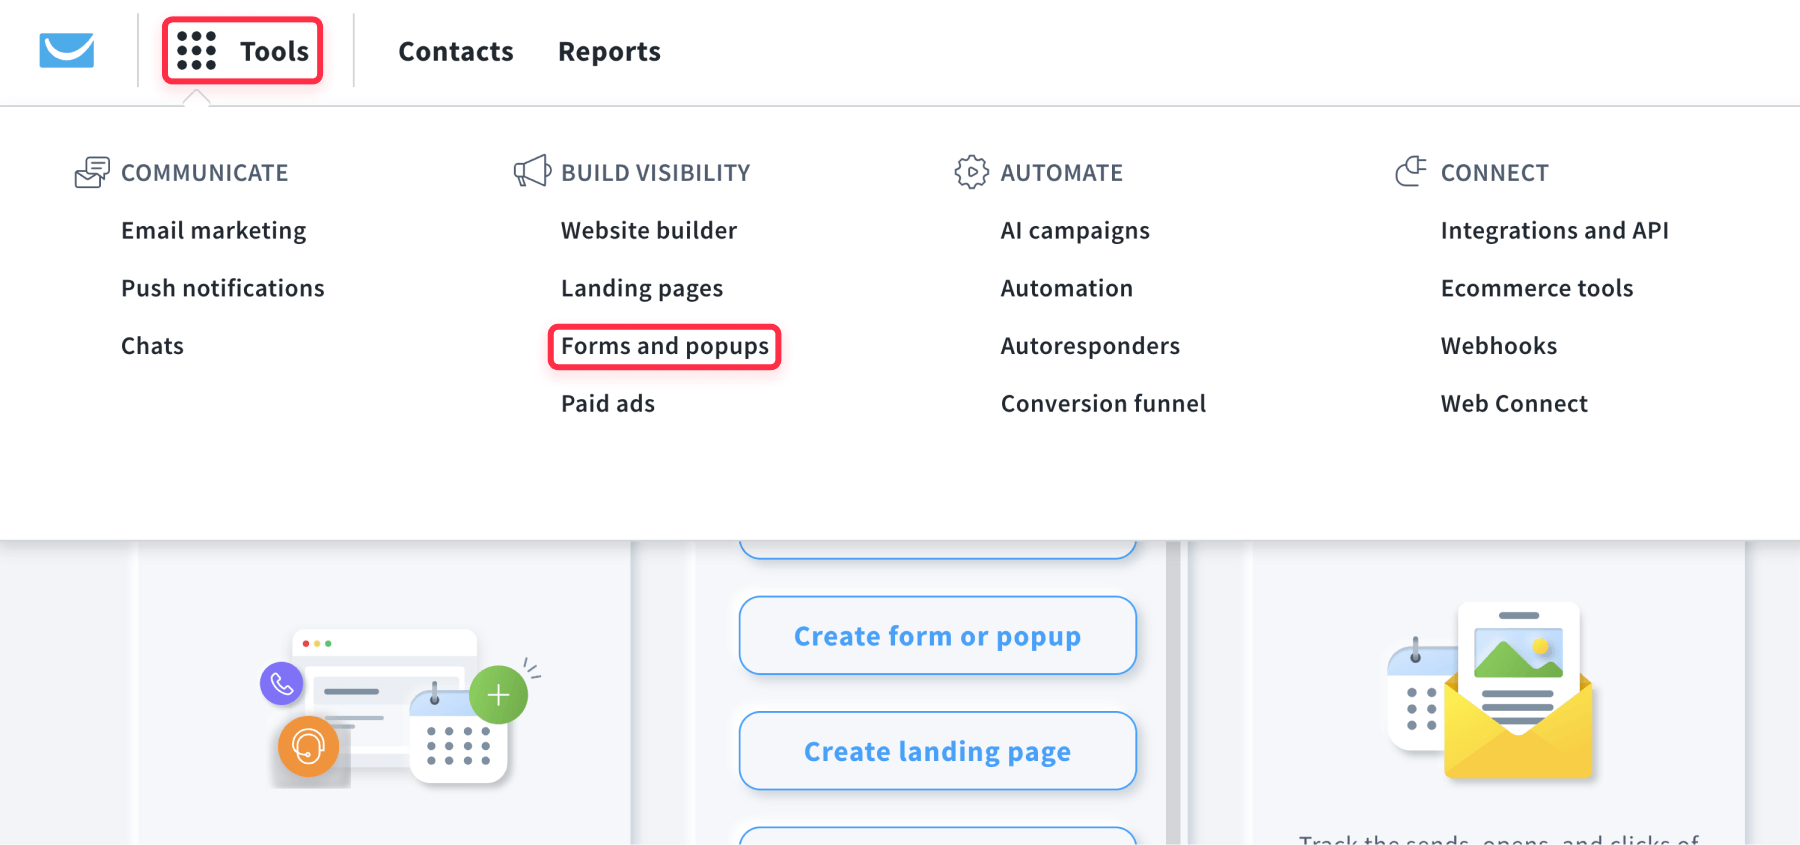Click the CONNECT heading
This screenshot has width=1800, height=845.
click(x=1495, y=173)
